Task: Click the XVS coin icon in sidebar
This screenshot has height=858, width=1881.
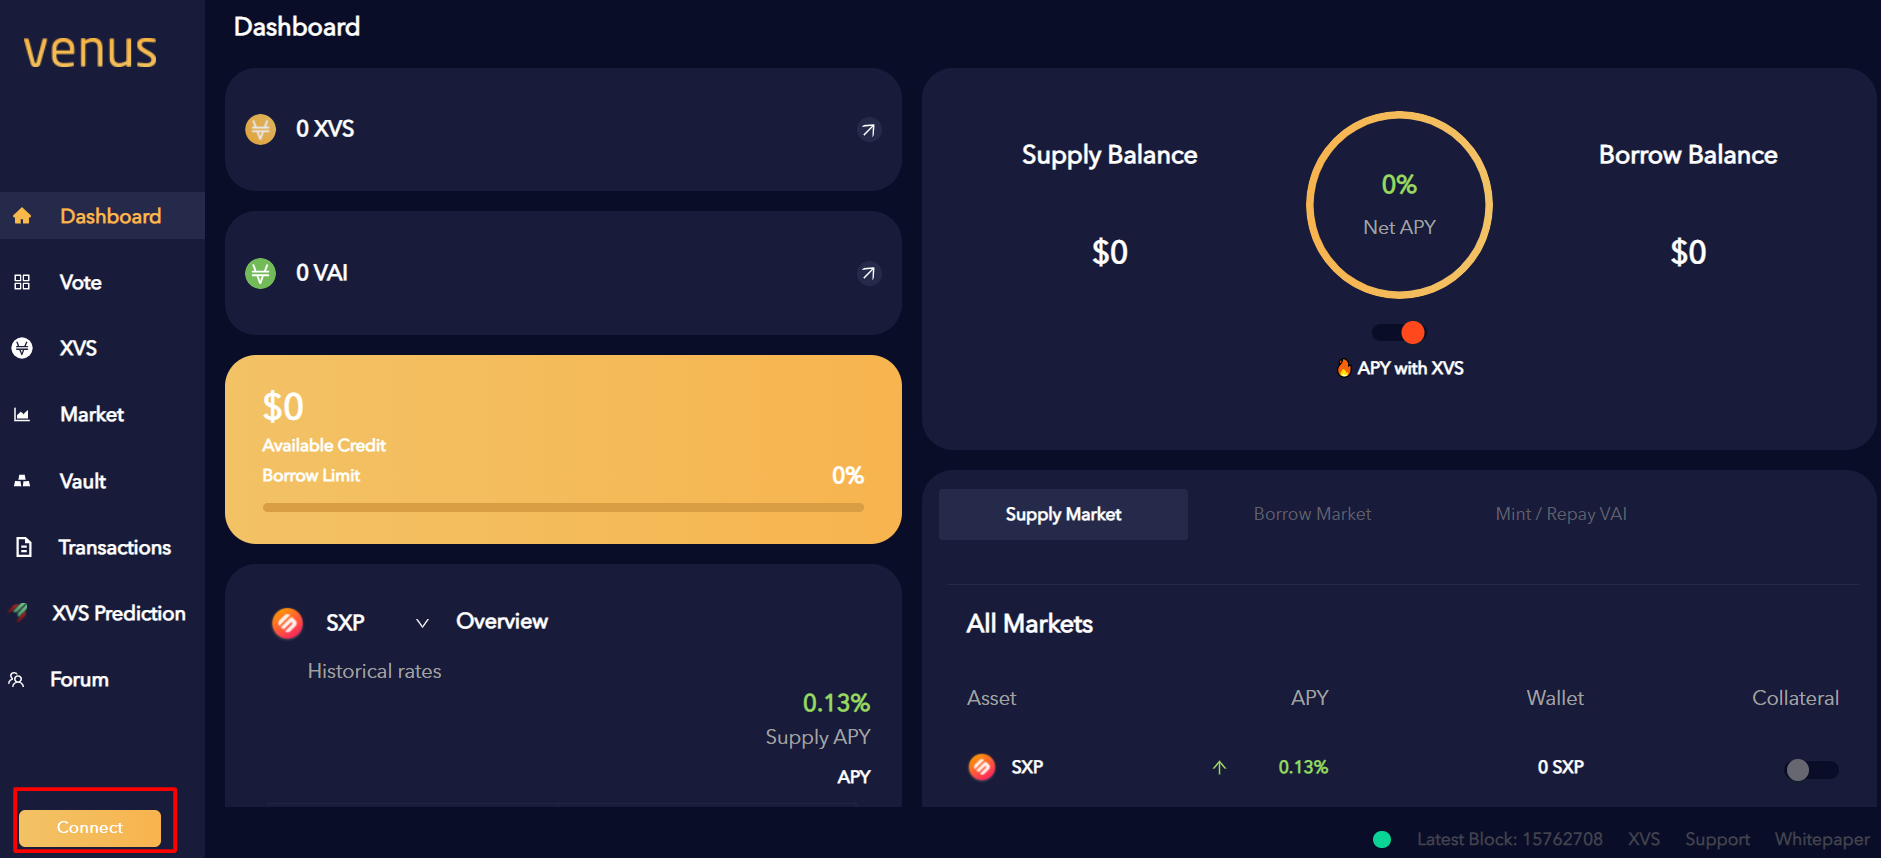Action: [22, 348]
